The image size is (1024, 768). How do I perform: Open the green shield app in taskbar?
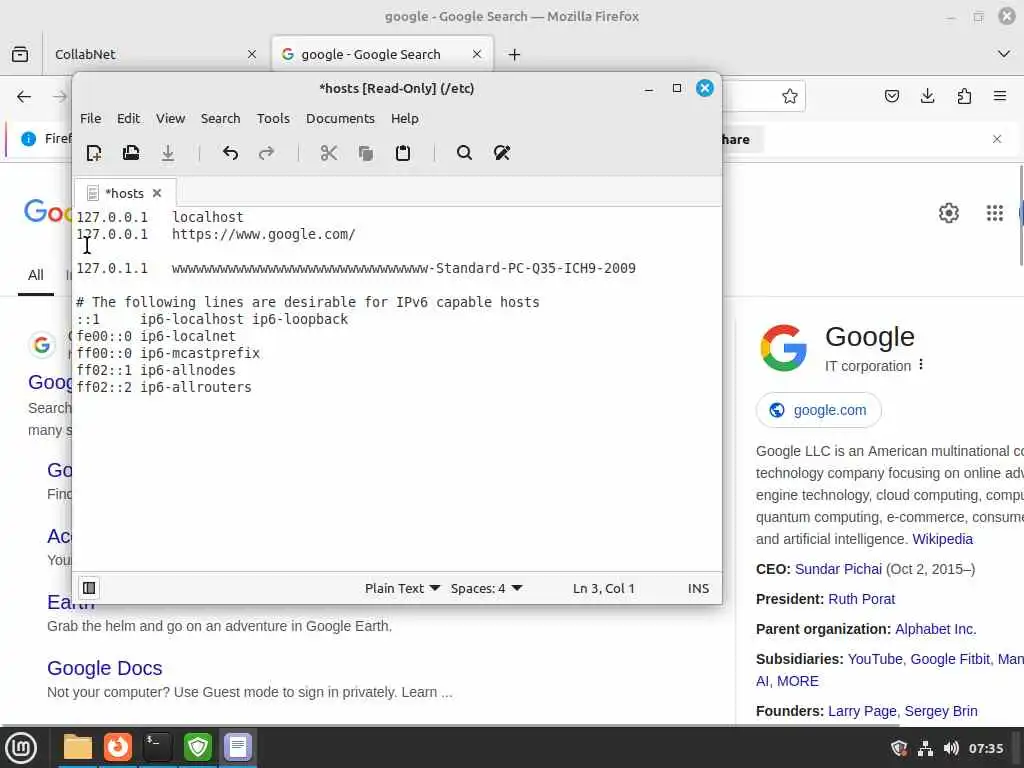198,747
